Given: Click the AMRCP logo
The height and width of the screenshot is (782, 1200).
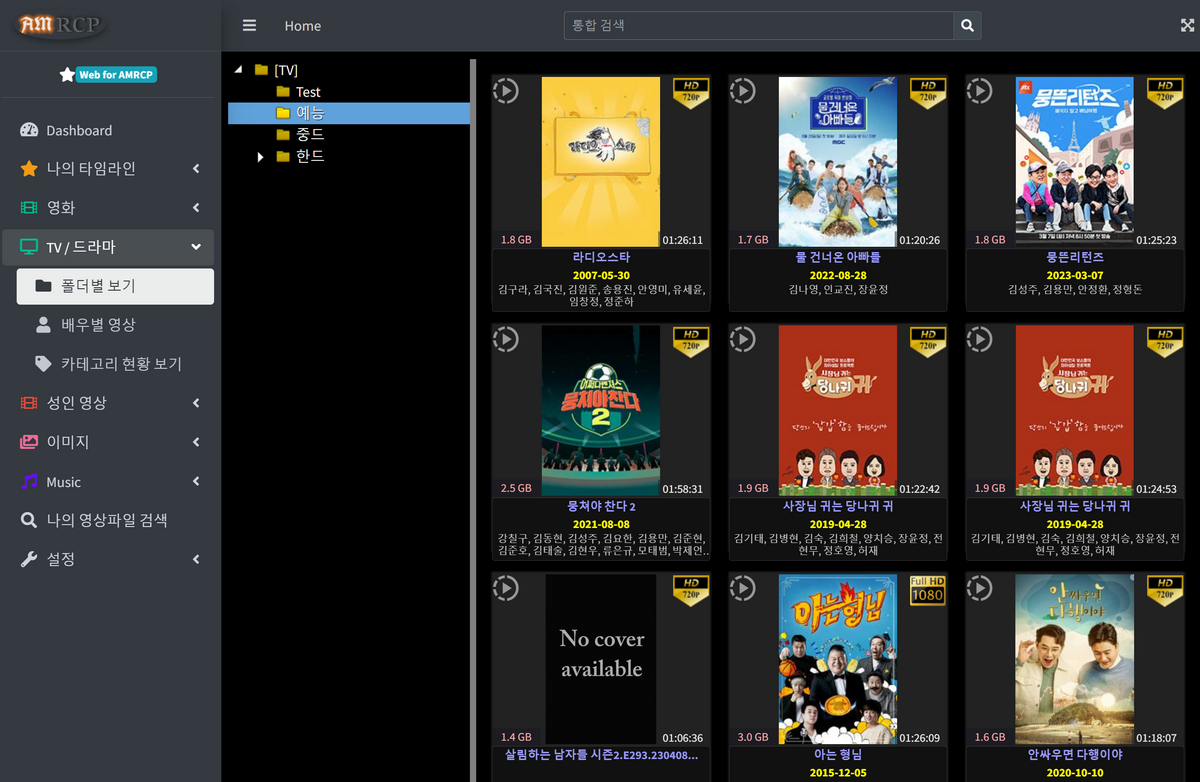Looking at the screenshot, I should [x=62, y=24].
